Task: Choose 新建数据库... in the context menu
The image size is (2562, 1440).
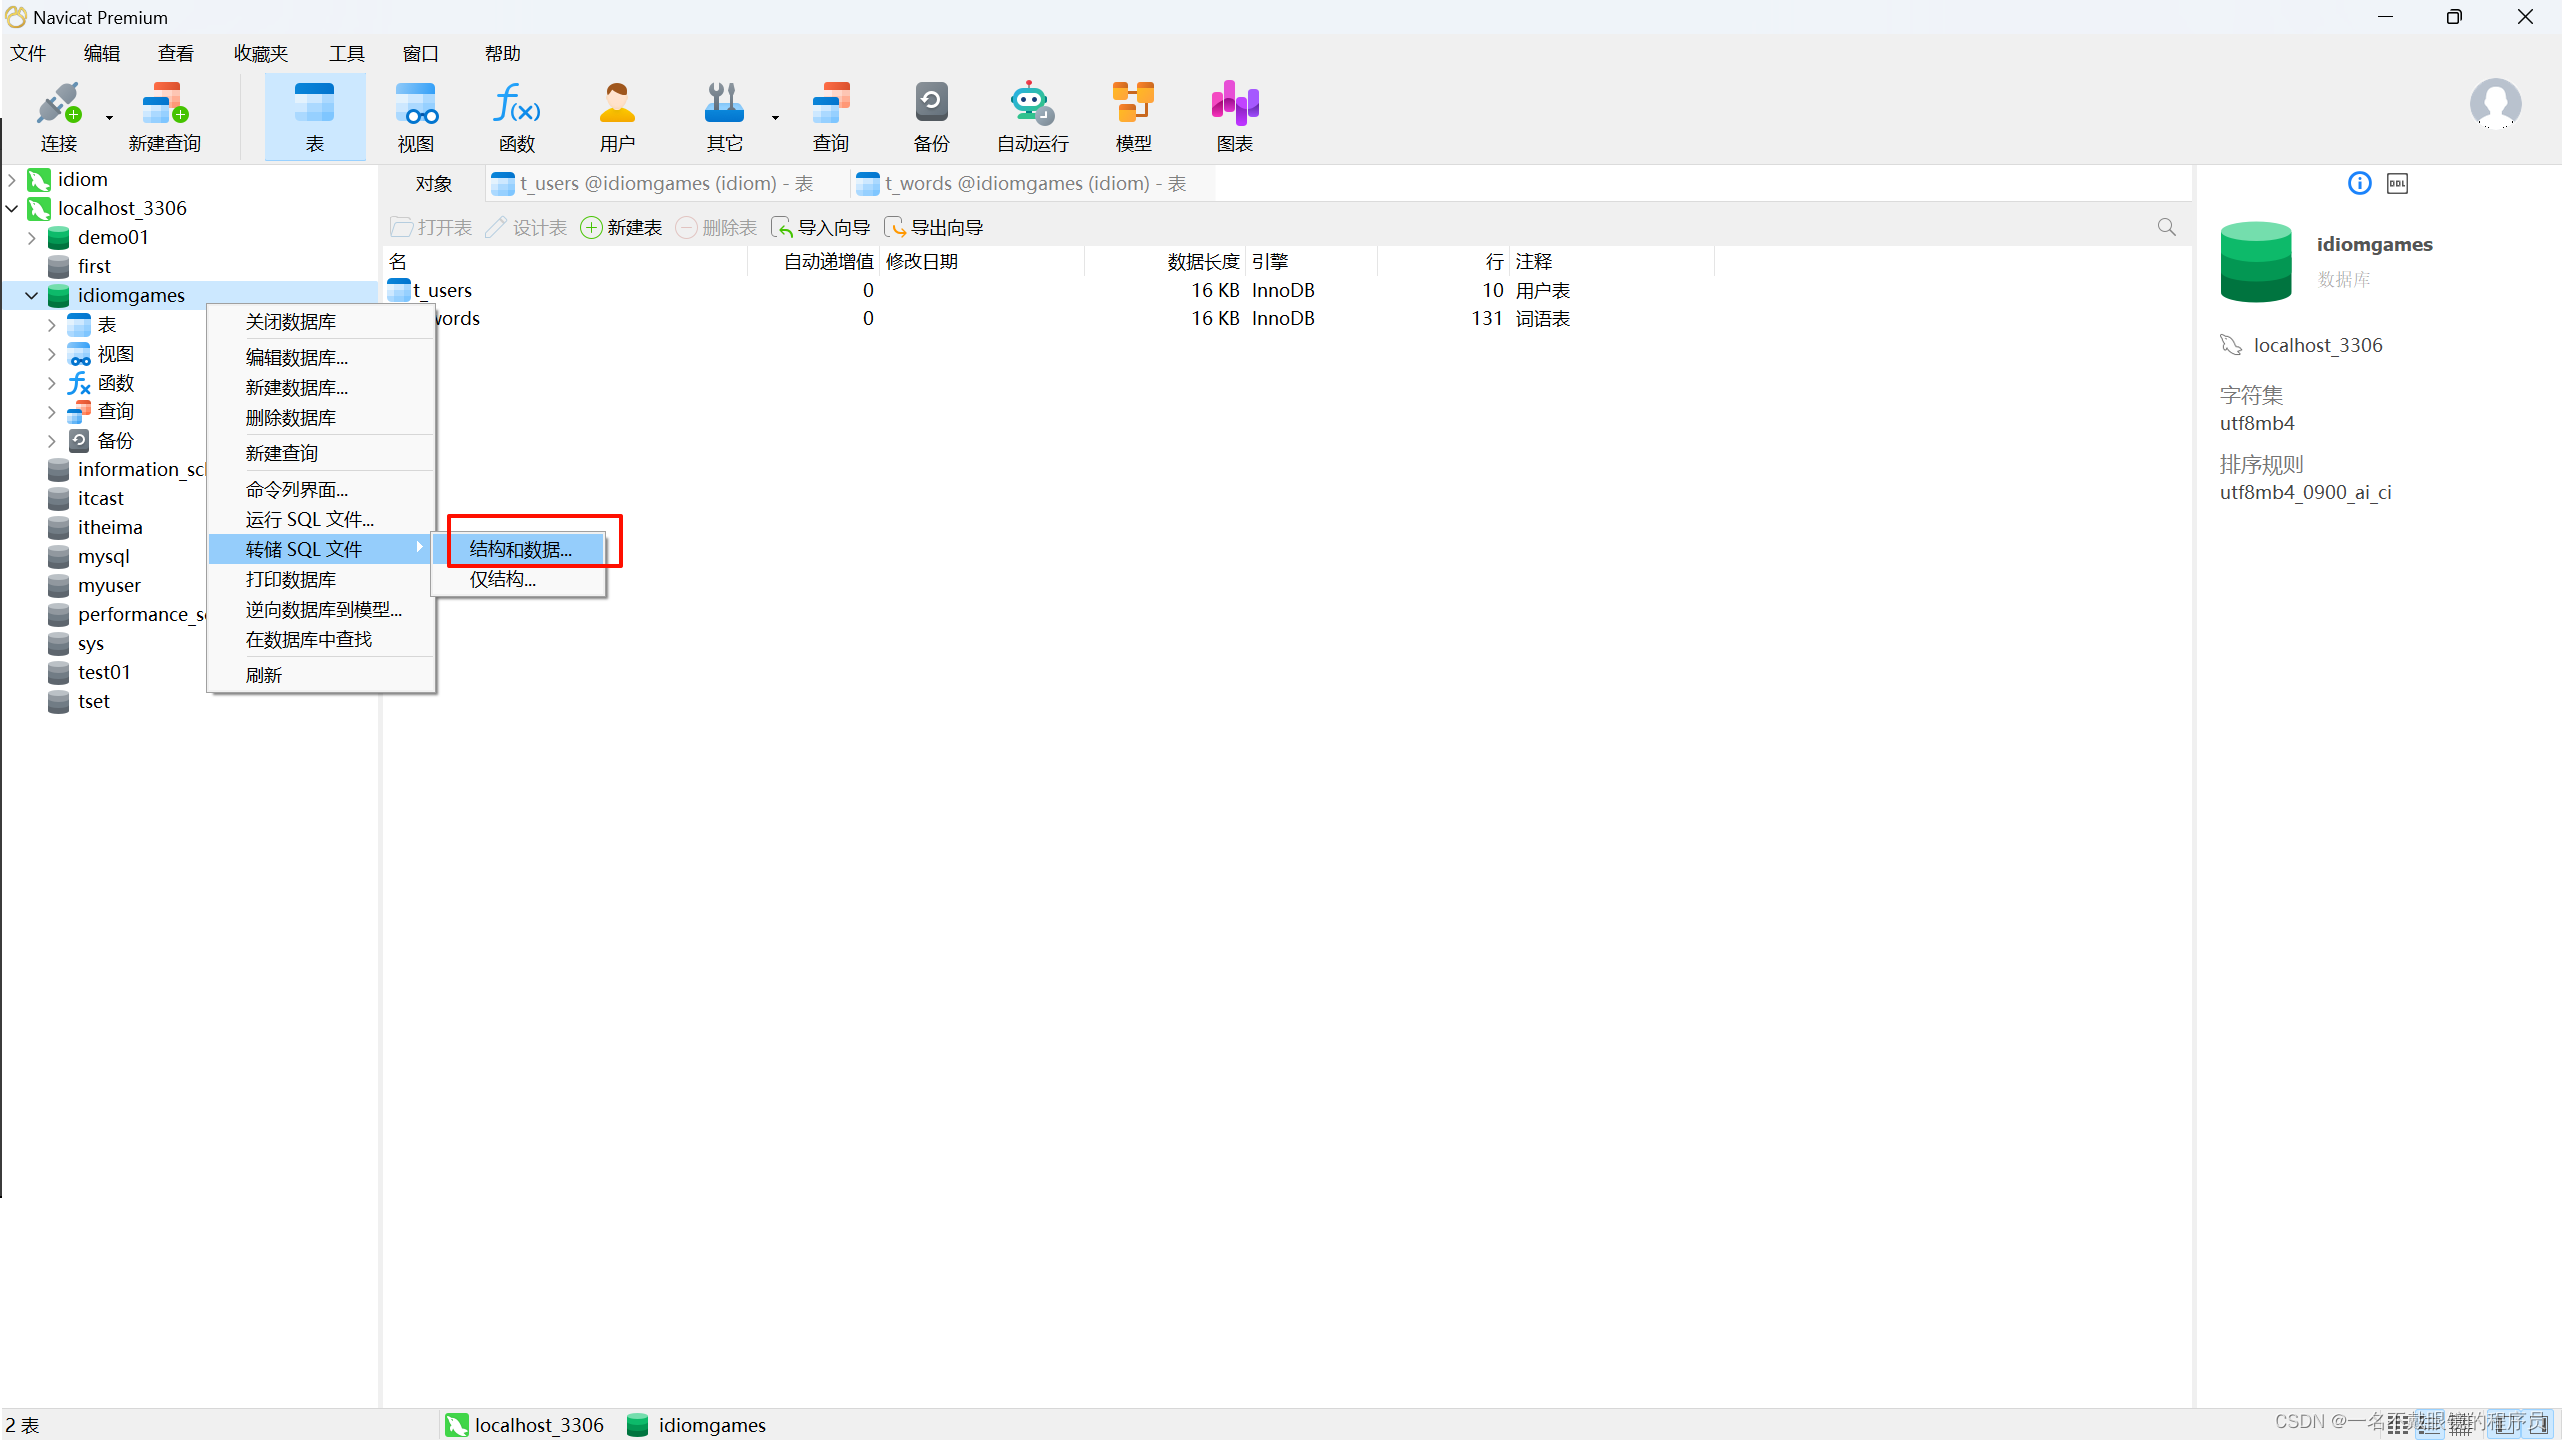Action: [x=321, y=387]
